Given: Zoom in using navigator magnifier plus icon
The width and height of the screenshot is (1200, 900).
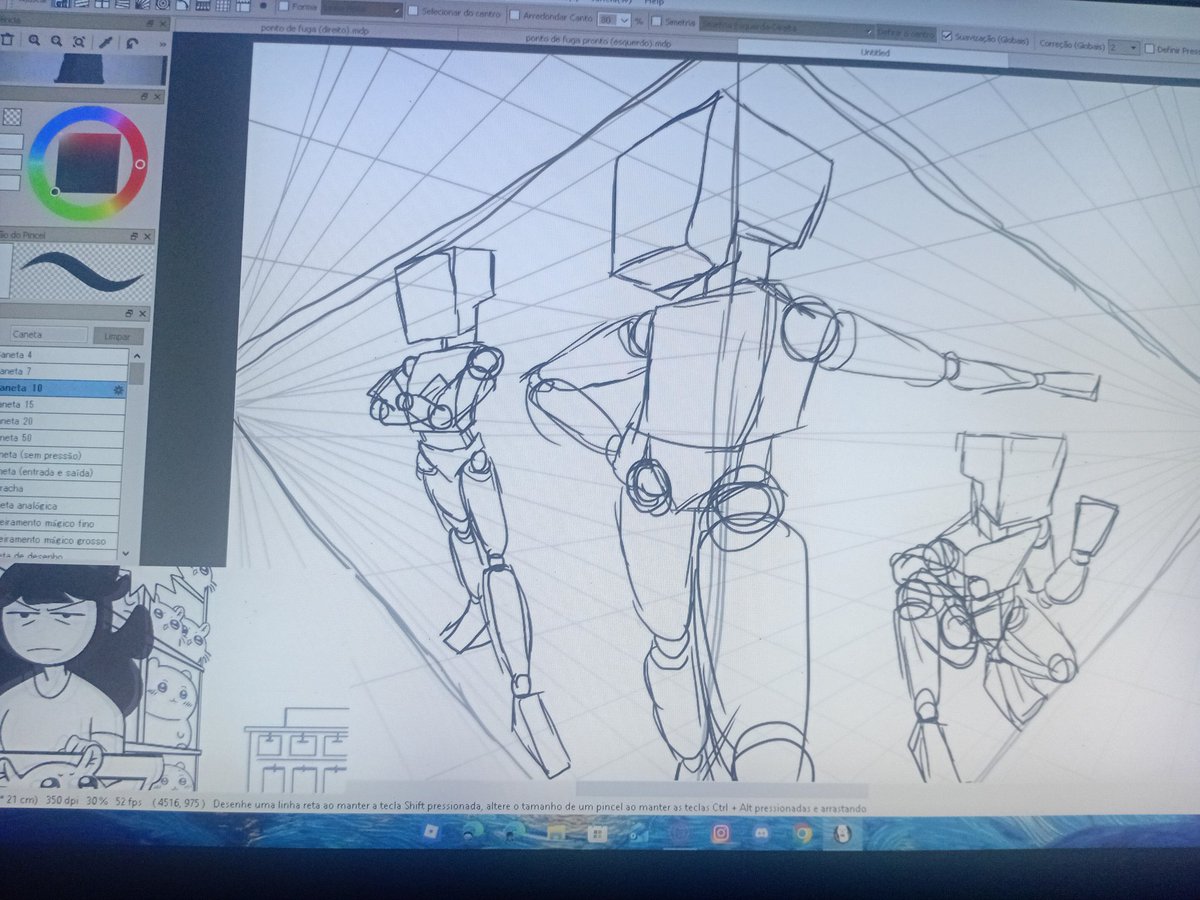Looking at the screenshot, I should (x=34, y=40).
